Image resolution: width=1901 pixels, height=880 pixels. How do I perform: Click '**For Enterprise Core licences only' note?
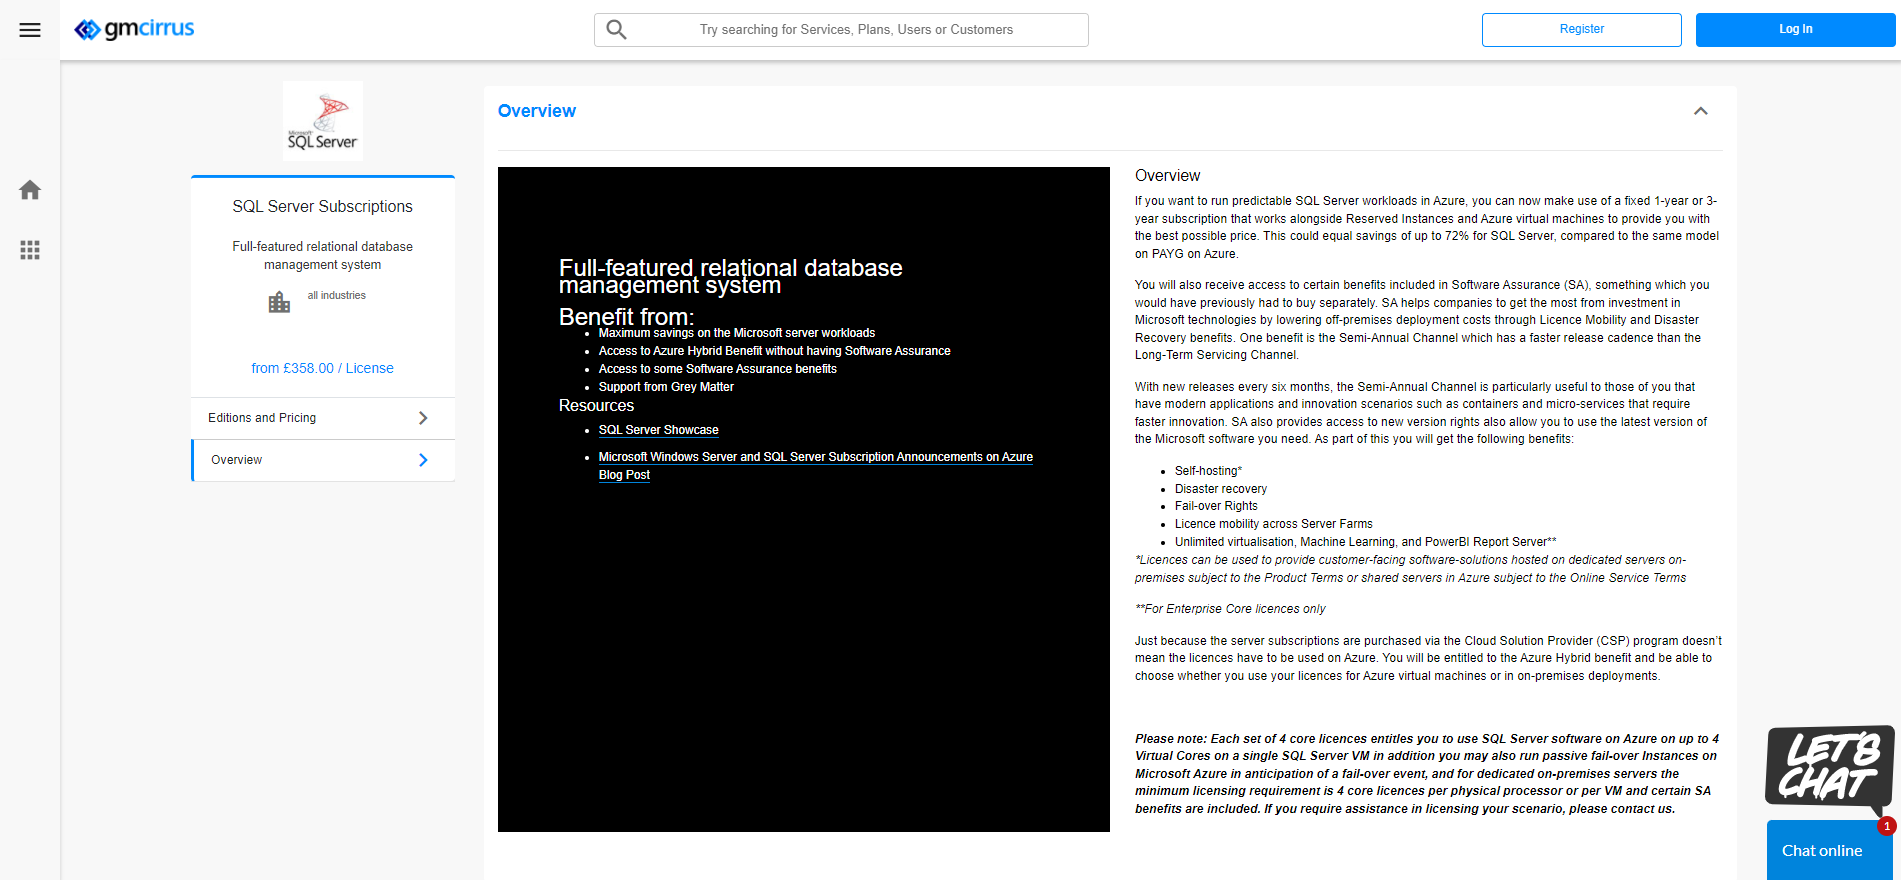(1230, 609)
